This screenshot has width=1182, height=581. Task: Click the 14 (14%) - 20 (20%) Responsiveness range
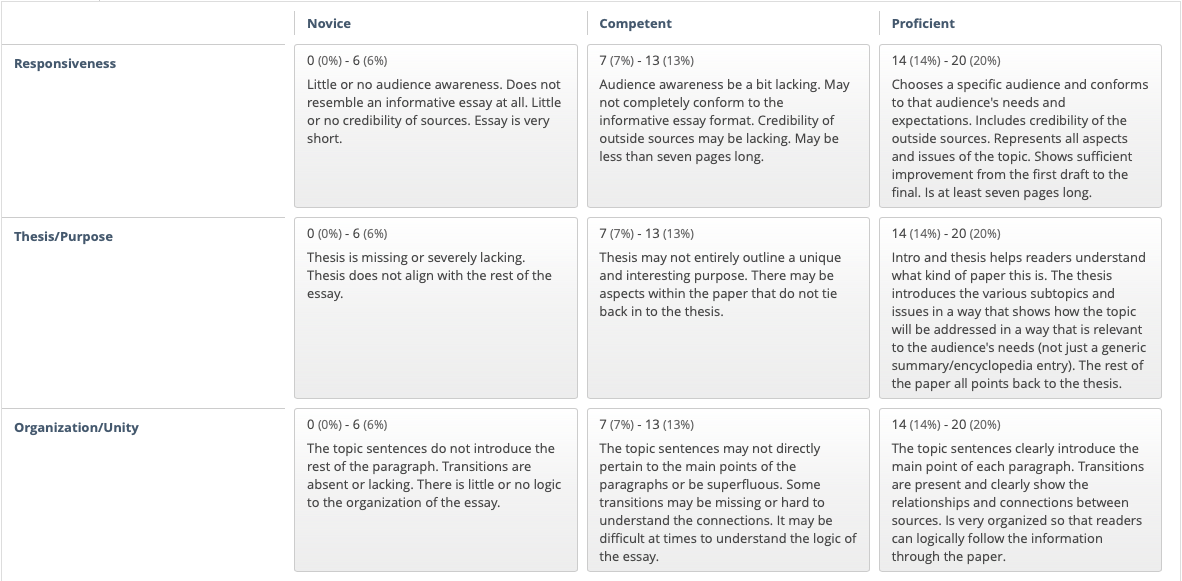946,61
